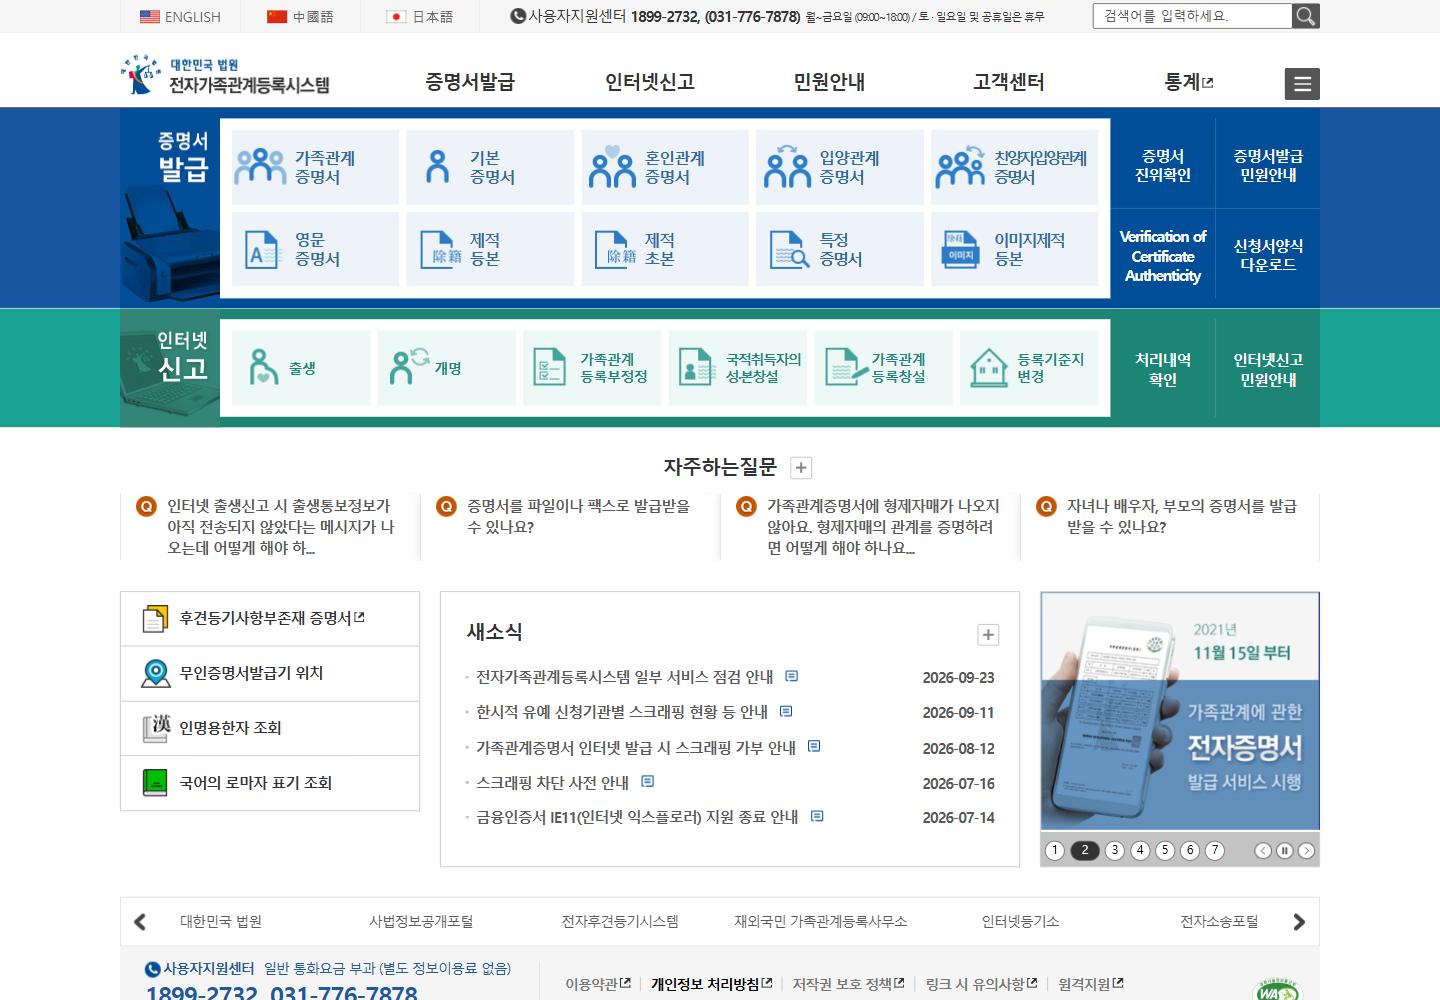Expand 자주하는질문 plus button

[x=801, y=467]
